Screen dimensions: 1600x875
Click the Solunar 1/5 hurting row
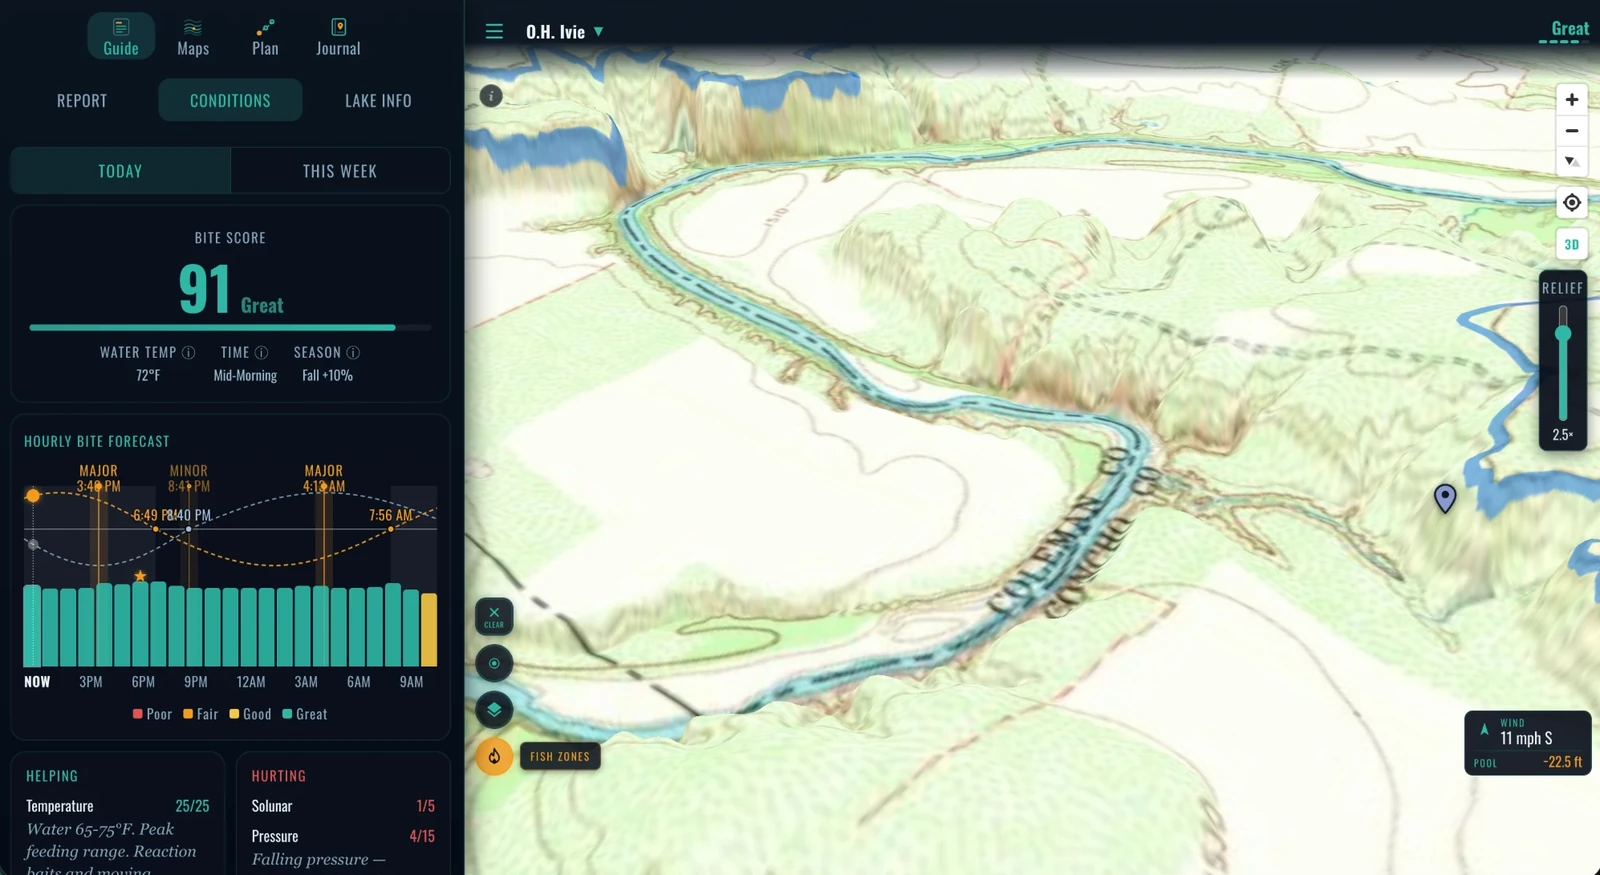point(343,806)
